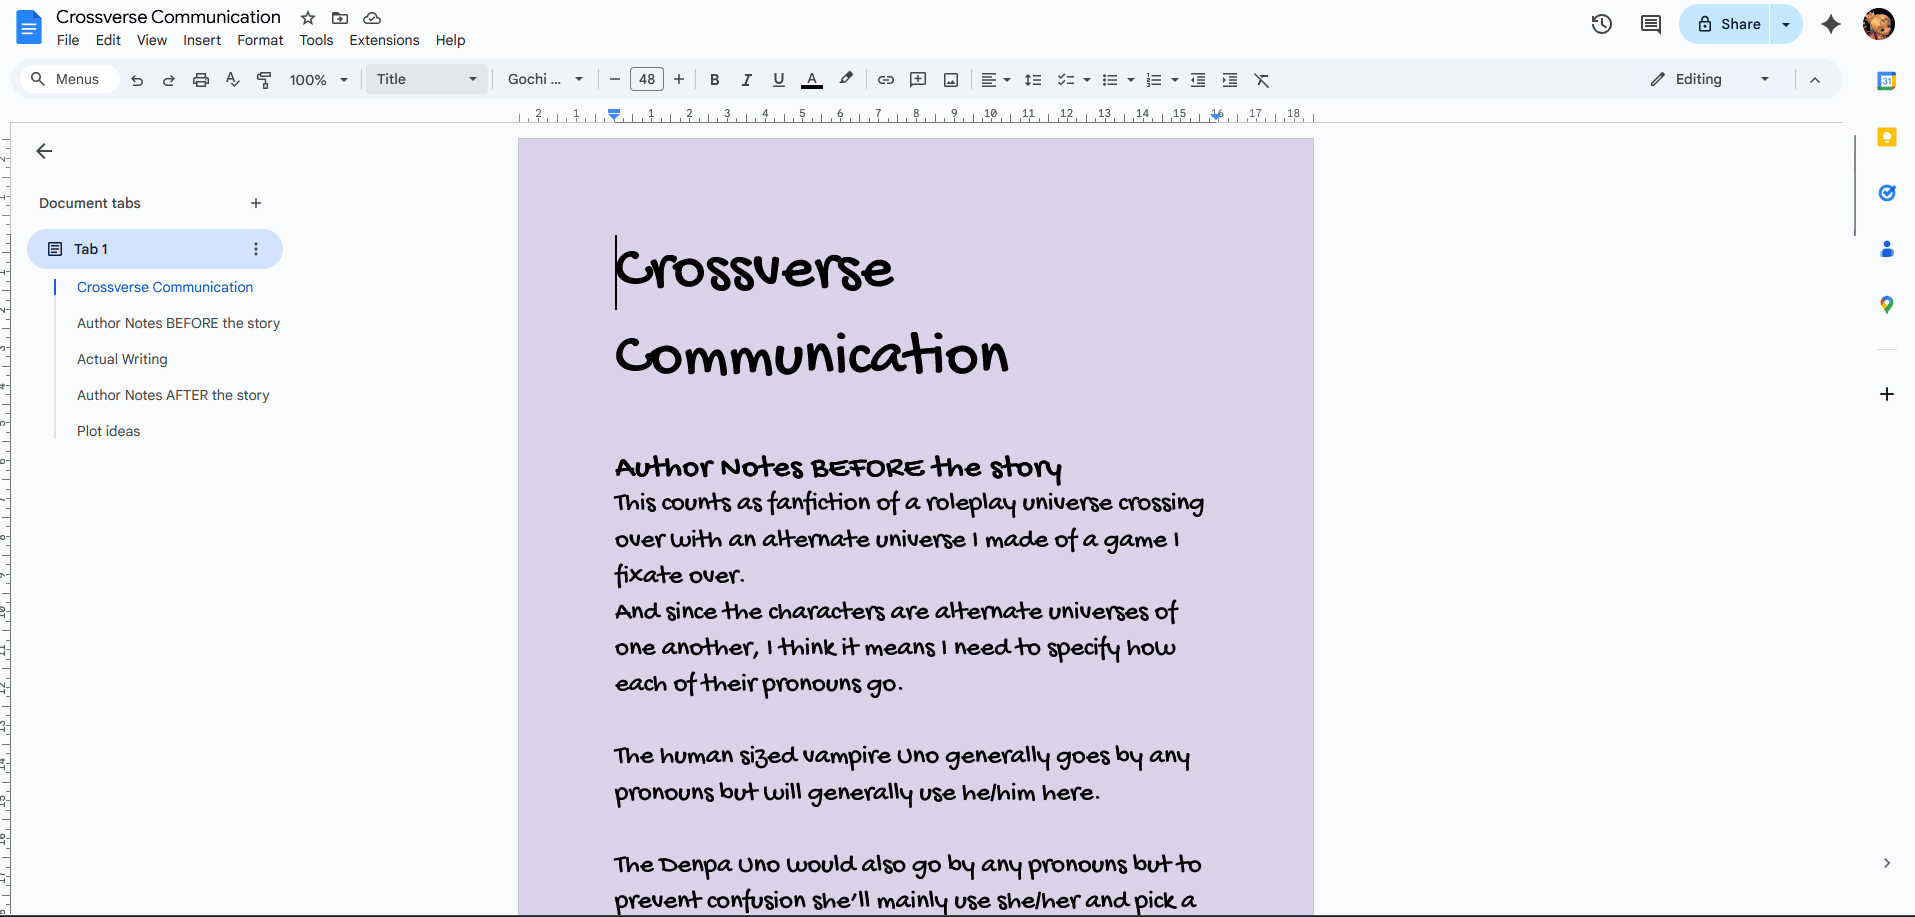The image size is (1915, 917).
Task: Increase indent of the paragraph
Action: point(1230,80)
